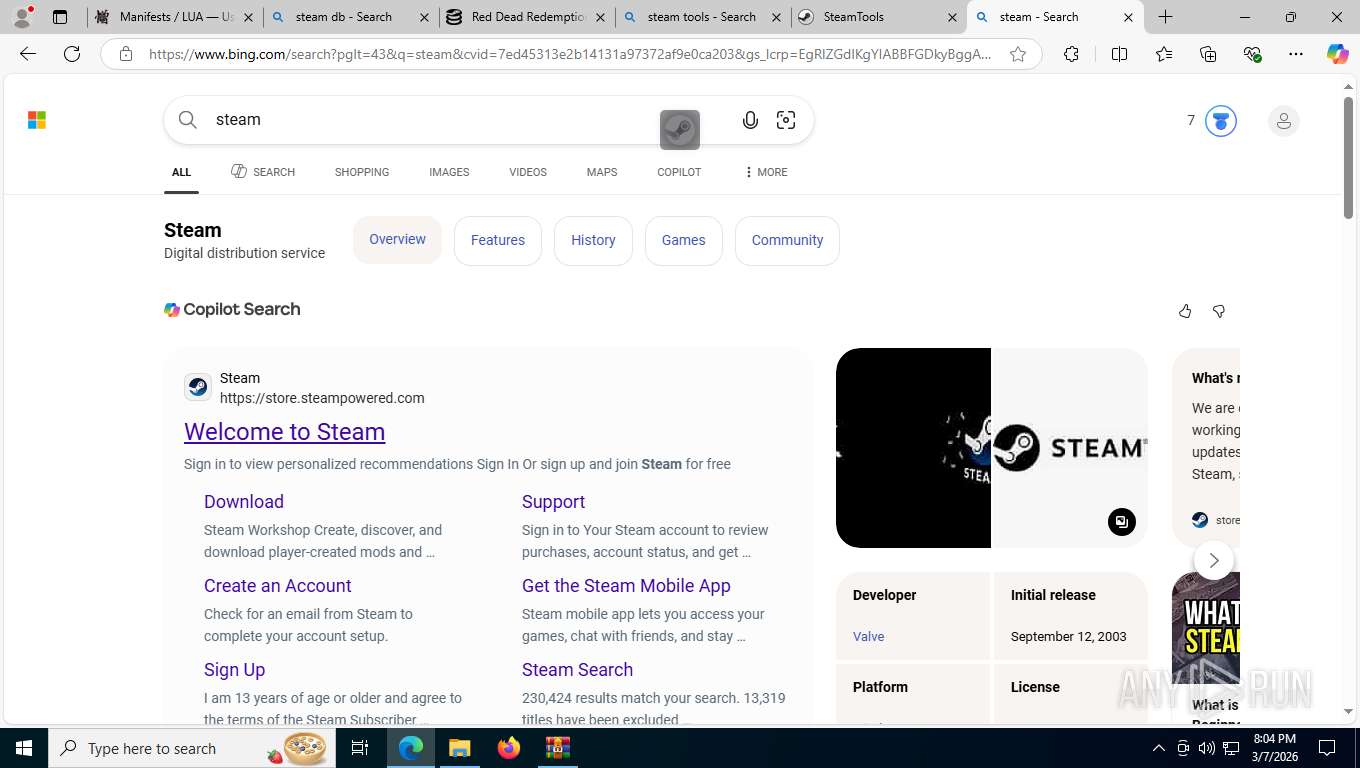Close the steam - Search tab

tap(1129, 17)
